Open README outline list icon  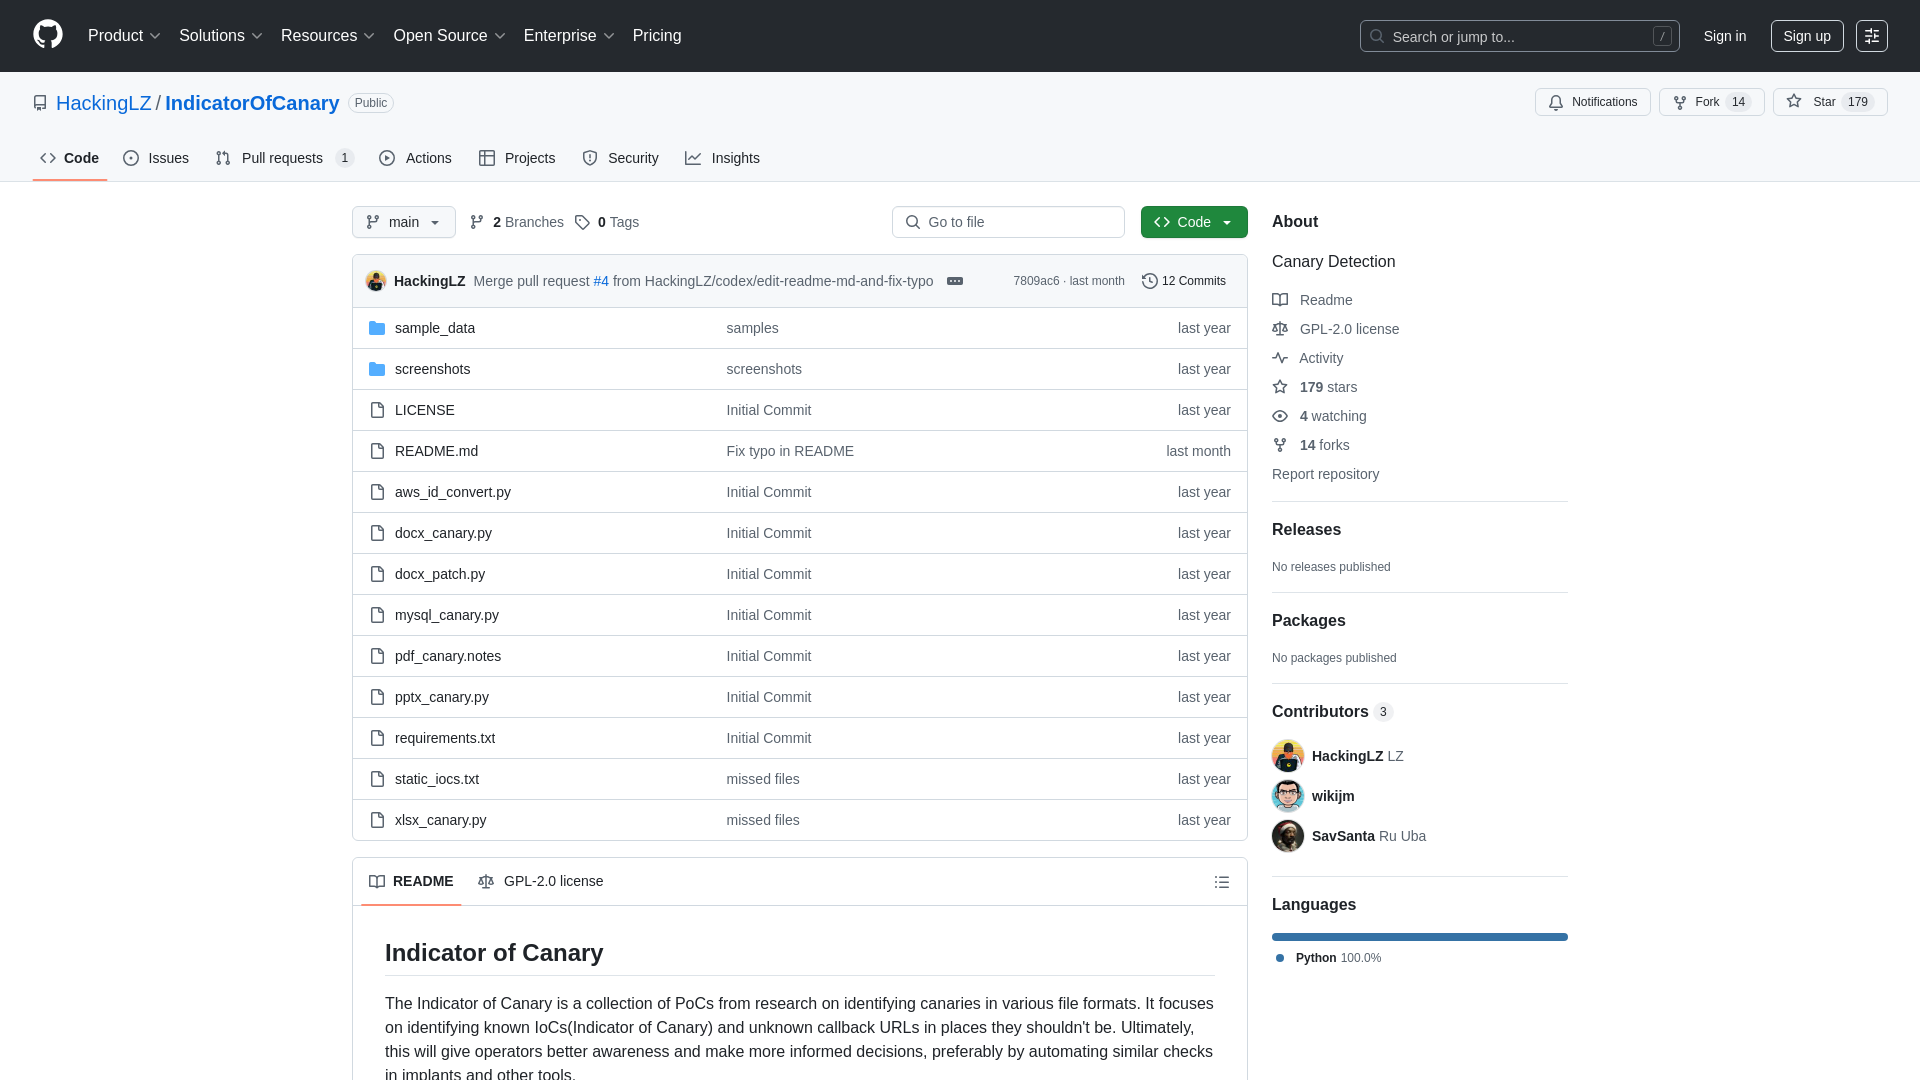click(1222, 882)
